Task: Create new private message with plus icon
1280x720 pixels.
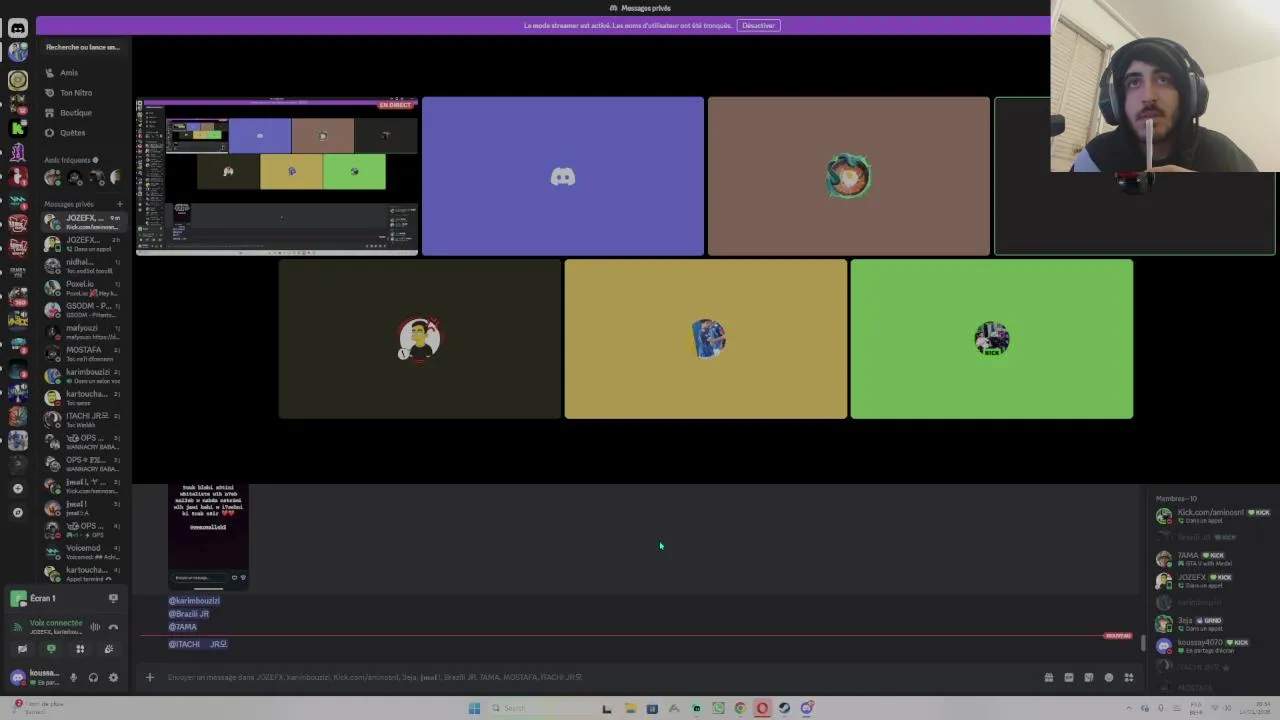Action: (119, 204)
